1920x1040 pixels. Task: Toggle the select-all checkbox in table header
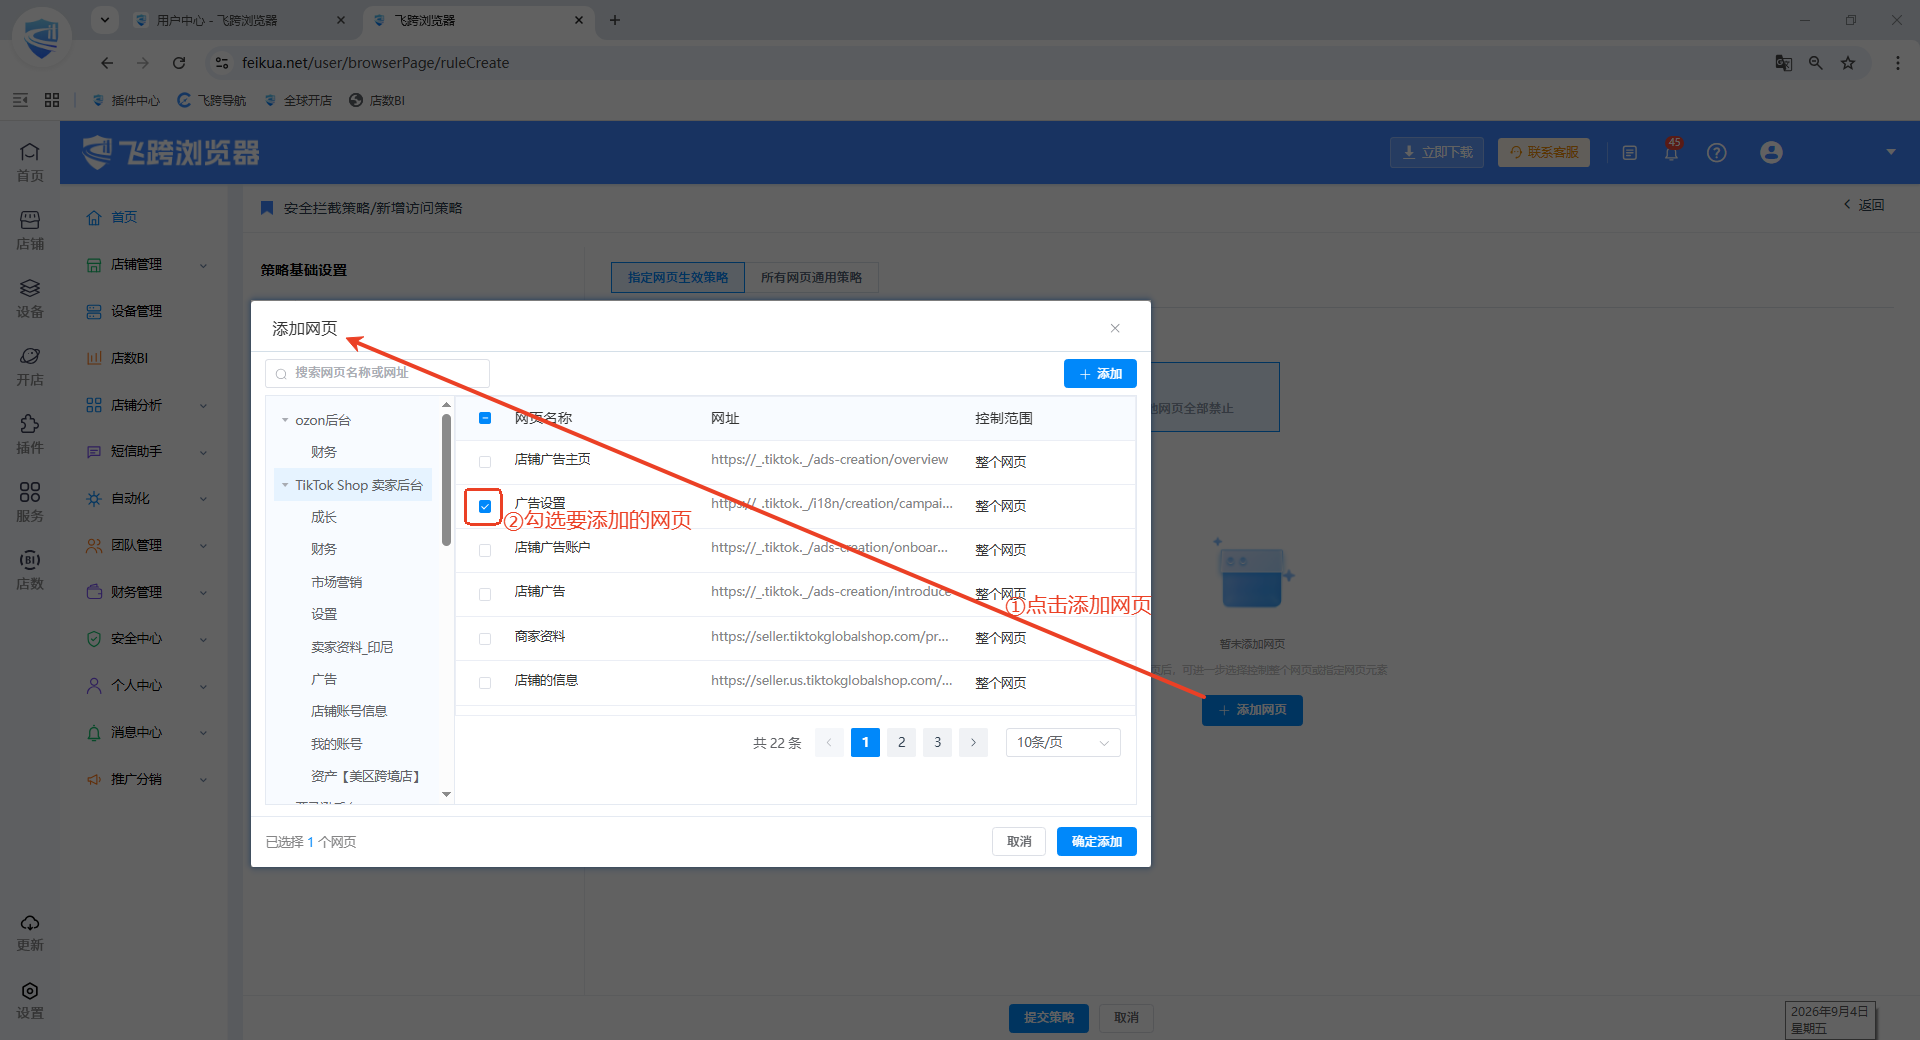click(485, 418)
